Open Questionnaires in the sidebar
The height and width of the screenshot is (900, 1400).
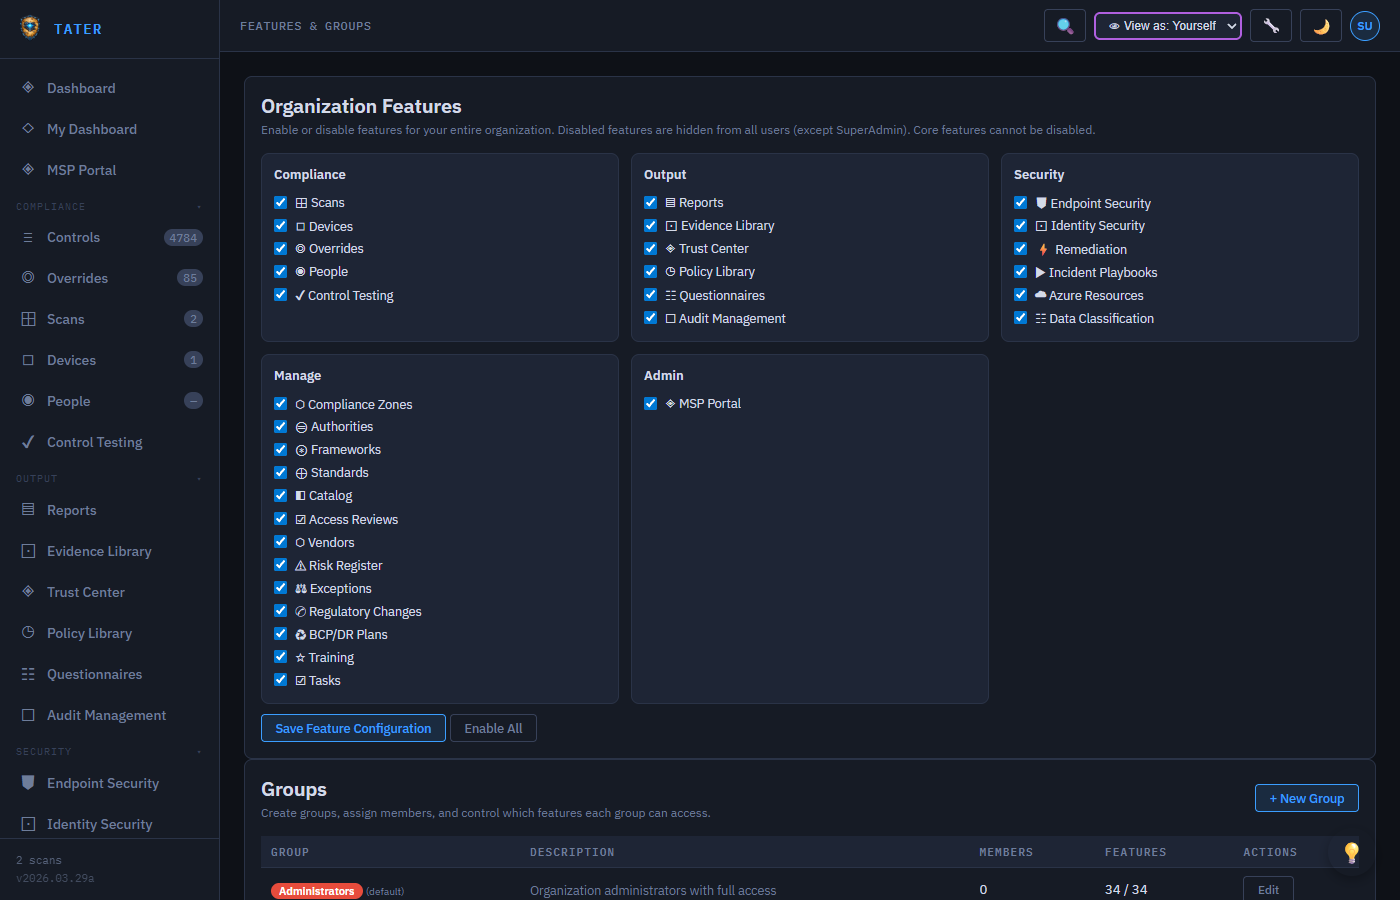(110, 674)
